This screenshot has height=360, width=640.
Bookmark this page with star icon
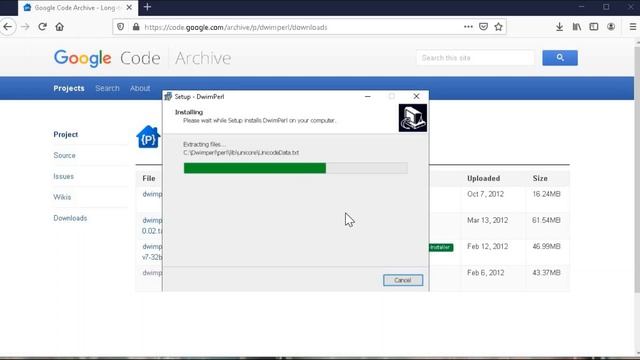point(498,27)
